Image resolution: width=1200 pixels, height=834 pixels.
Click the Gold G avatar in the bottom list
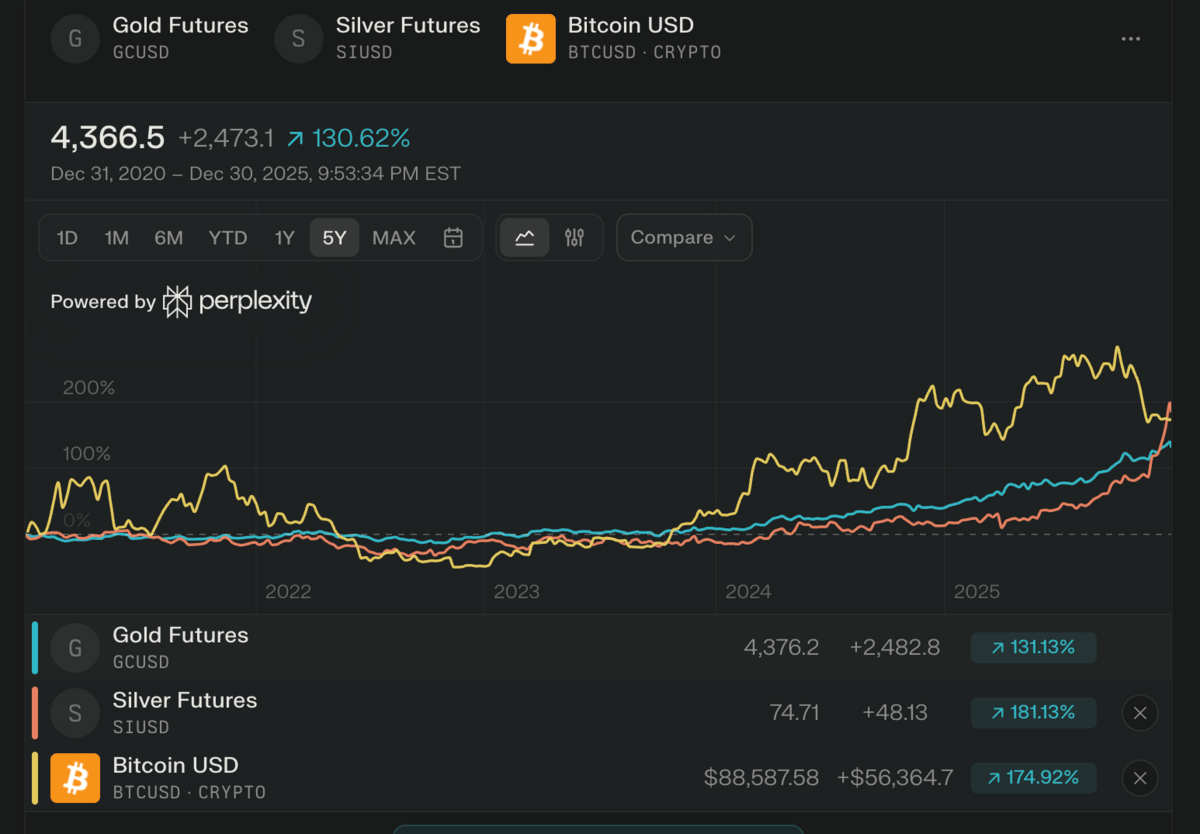tap(75, 647)
